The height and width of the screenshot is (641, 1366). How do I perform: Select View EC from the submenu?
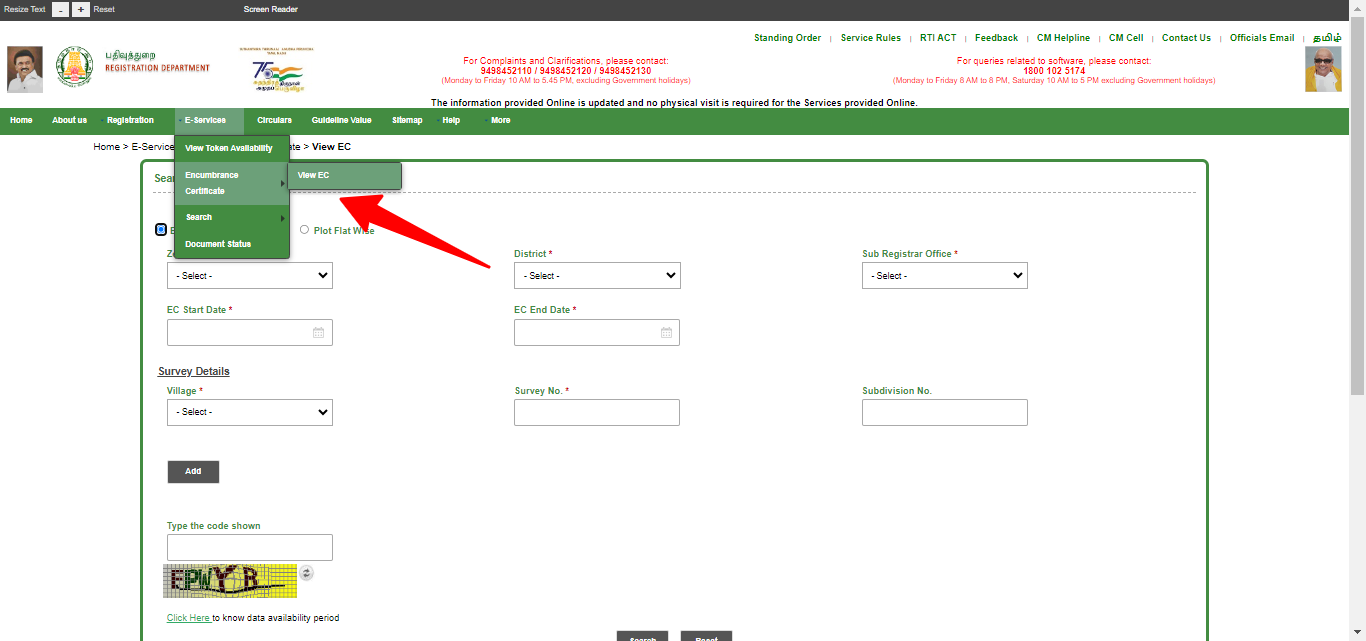(x=313, y=174)
